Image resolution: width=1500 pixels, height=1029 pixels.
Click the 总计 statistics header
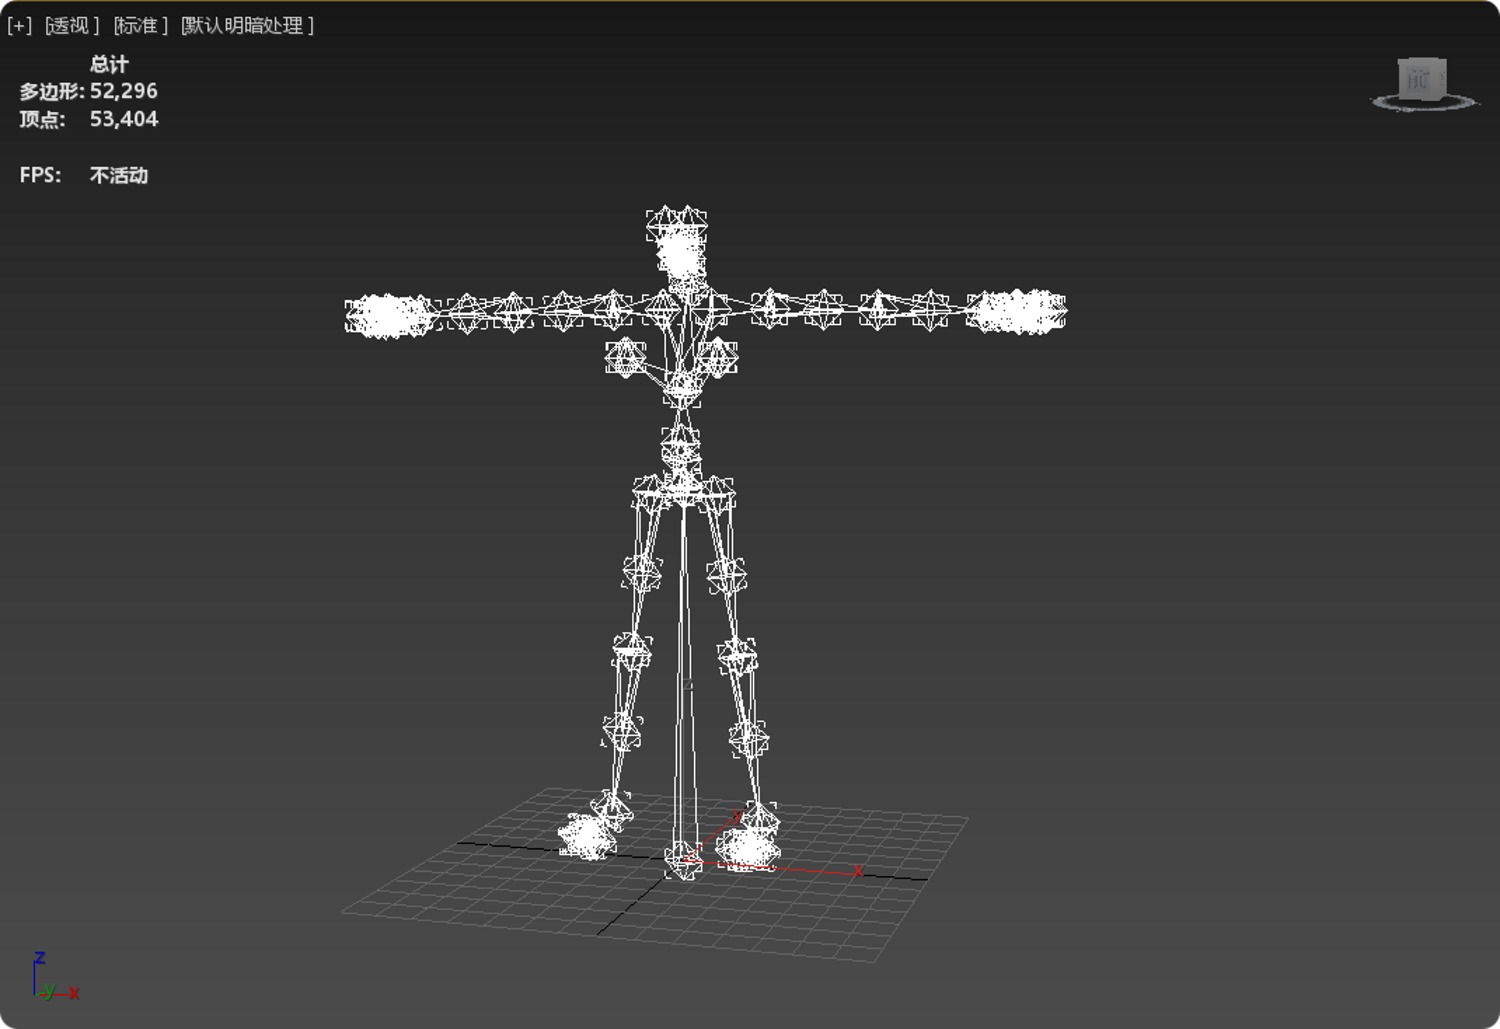coord(109,64)
